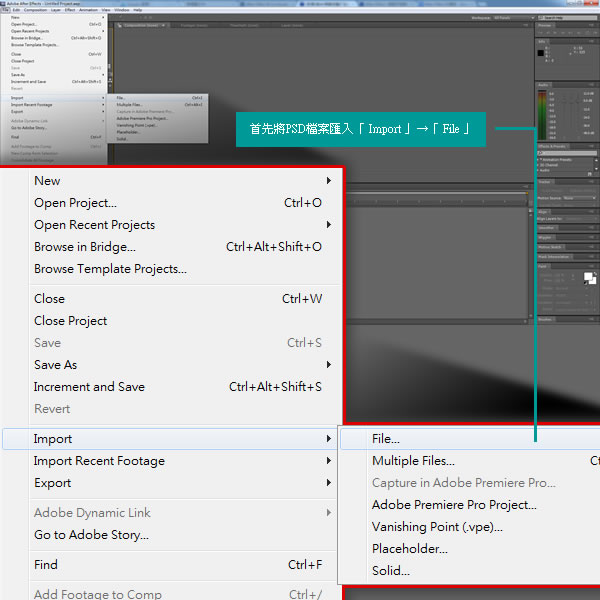
Task: Expand the Animation Presets folder in Effects & Presets
Action: tap(539, 160)
